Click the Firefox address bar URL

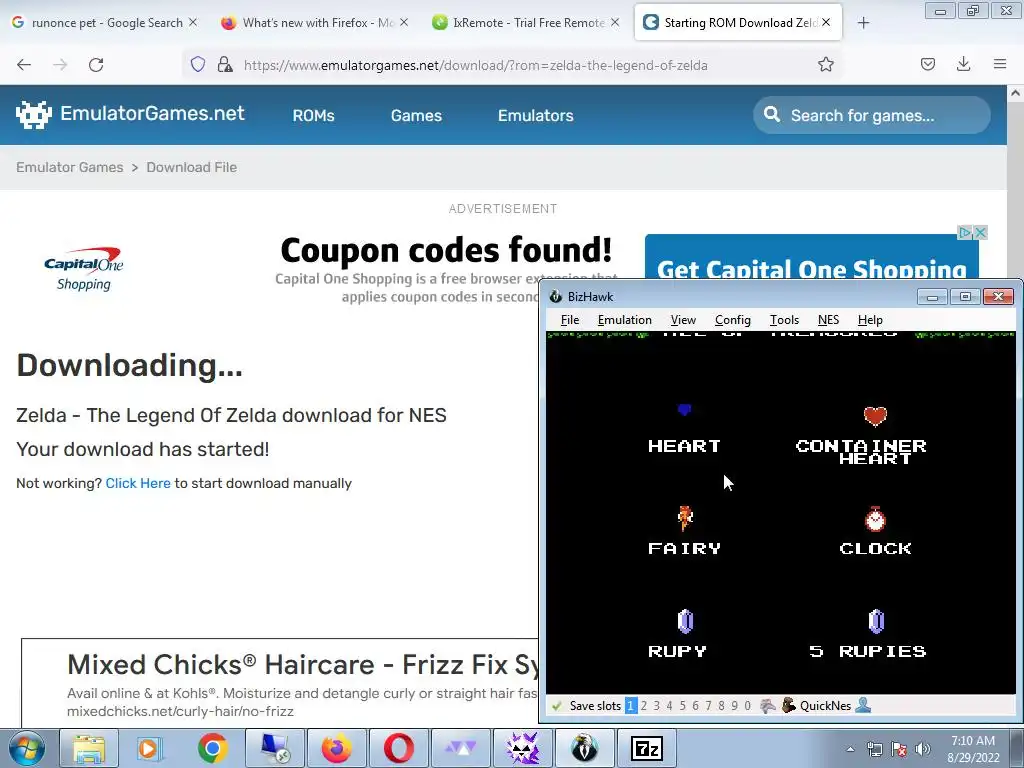point(475,65)
